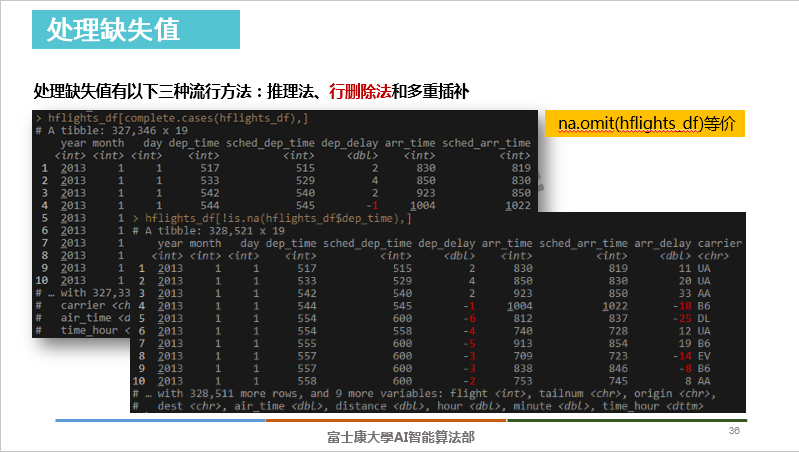
Task: Click the dep_delay header in the upper console
Action: coord(350,143)
